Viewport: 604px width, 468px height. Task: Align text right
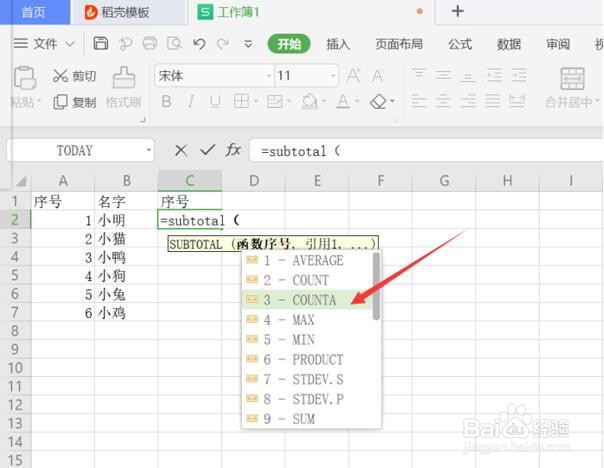pyautogui.click(x=468, y=101)
